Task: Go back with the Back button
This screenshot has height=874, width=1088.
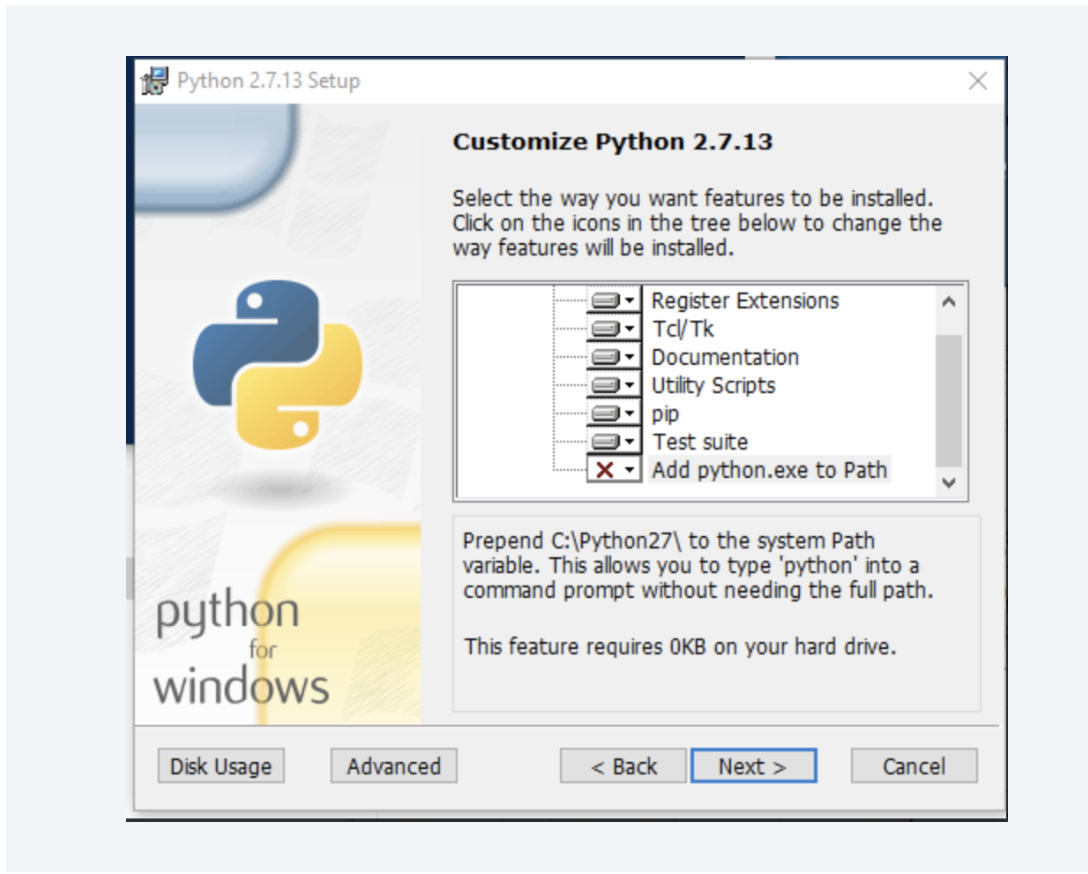Action: 623,766
